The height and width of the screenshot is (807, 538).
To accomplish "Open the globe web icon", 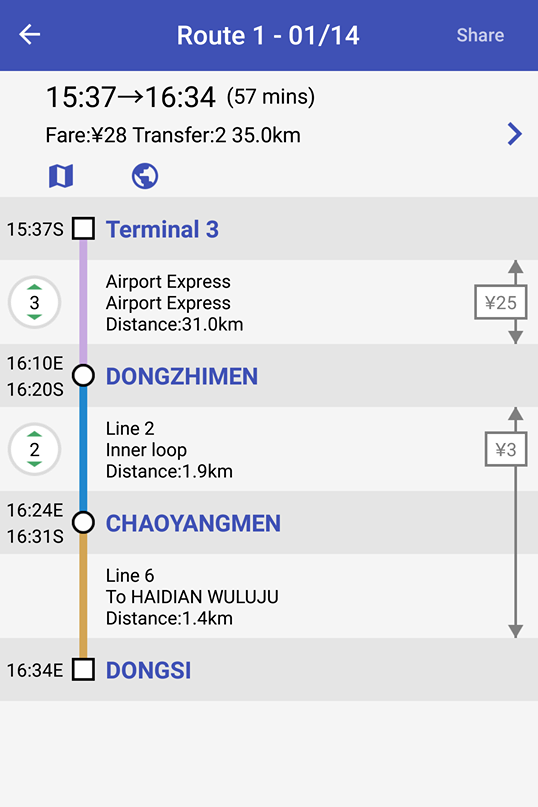I will (145, 176).
